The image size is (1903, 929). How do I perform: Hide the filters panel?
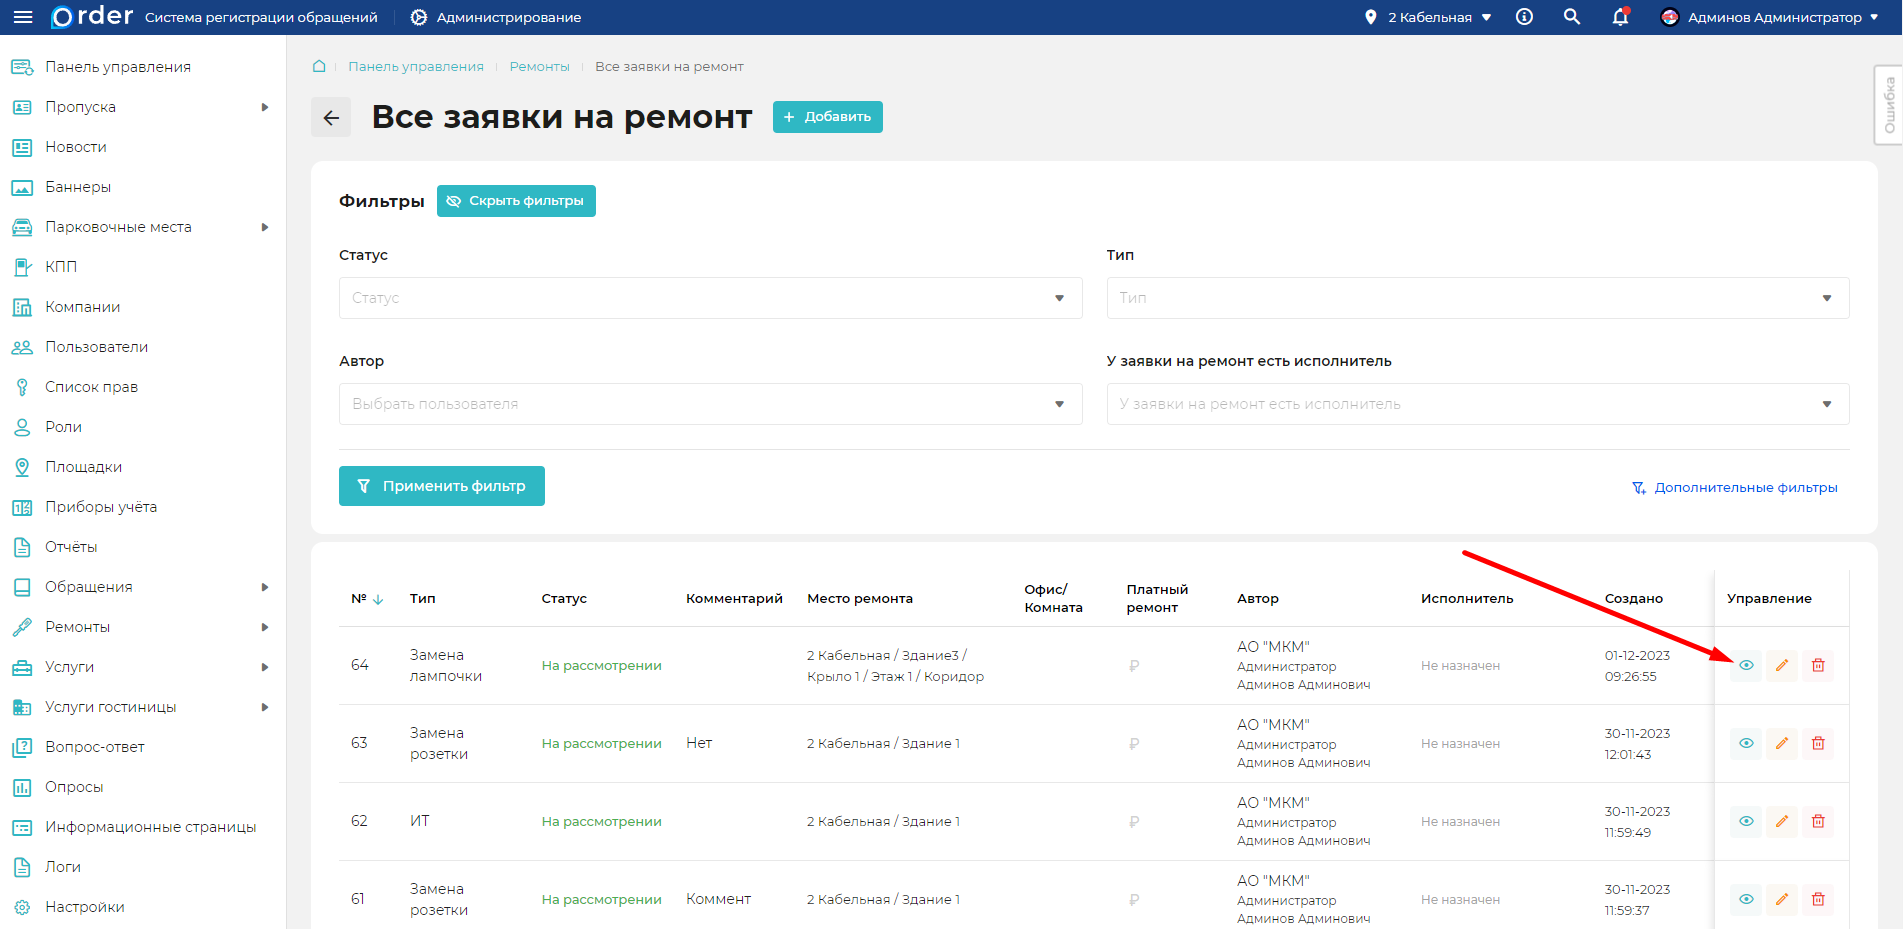(516, 201)
